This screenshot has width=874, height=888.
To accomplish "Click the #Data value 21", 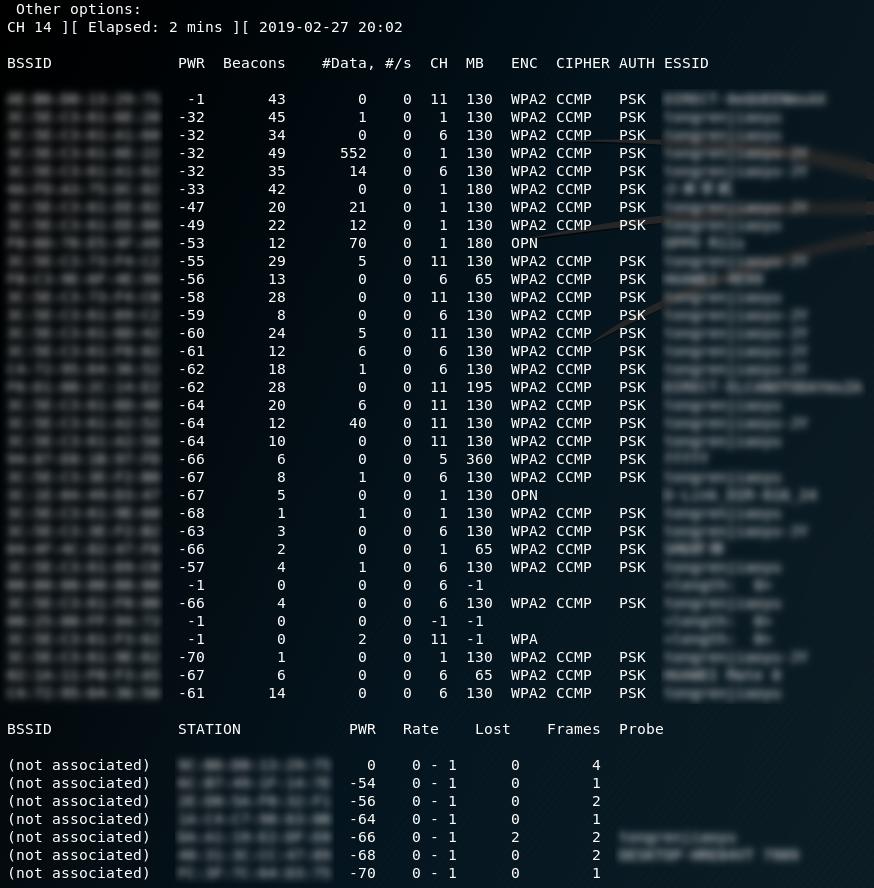I will click(357, 208).
